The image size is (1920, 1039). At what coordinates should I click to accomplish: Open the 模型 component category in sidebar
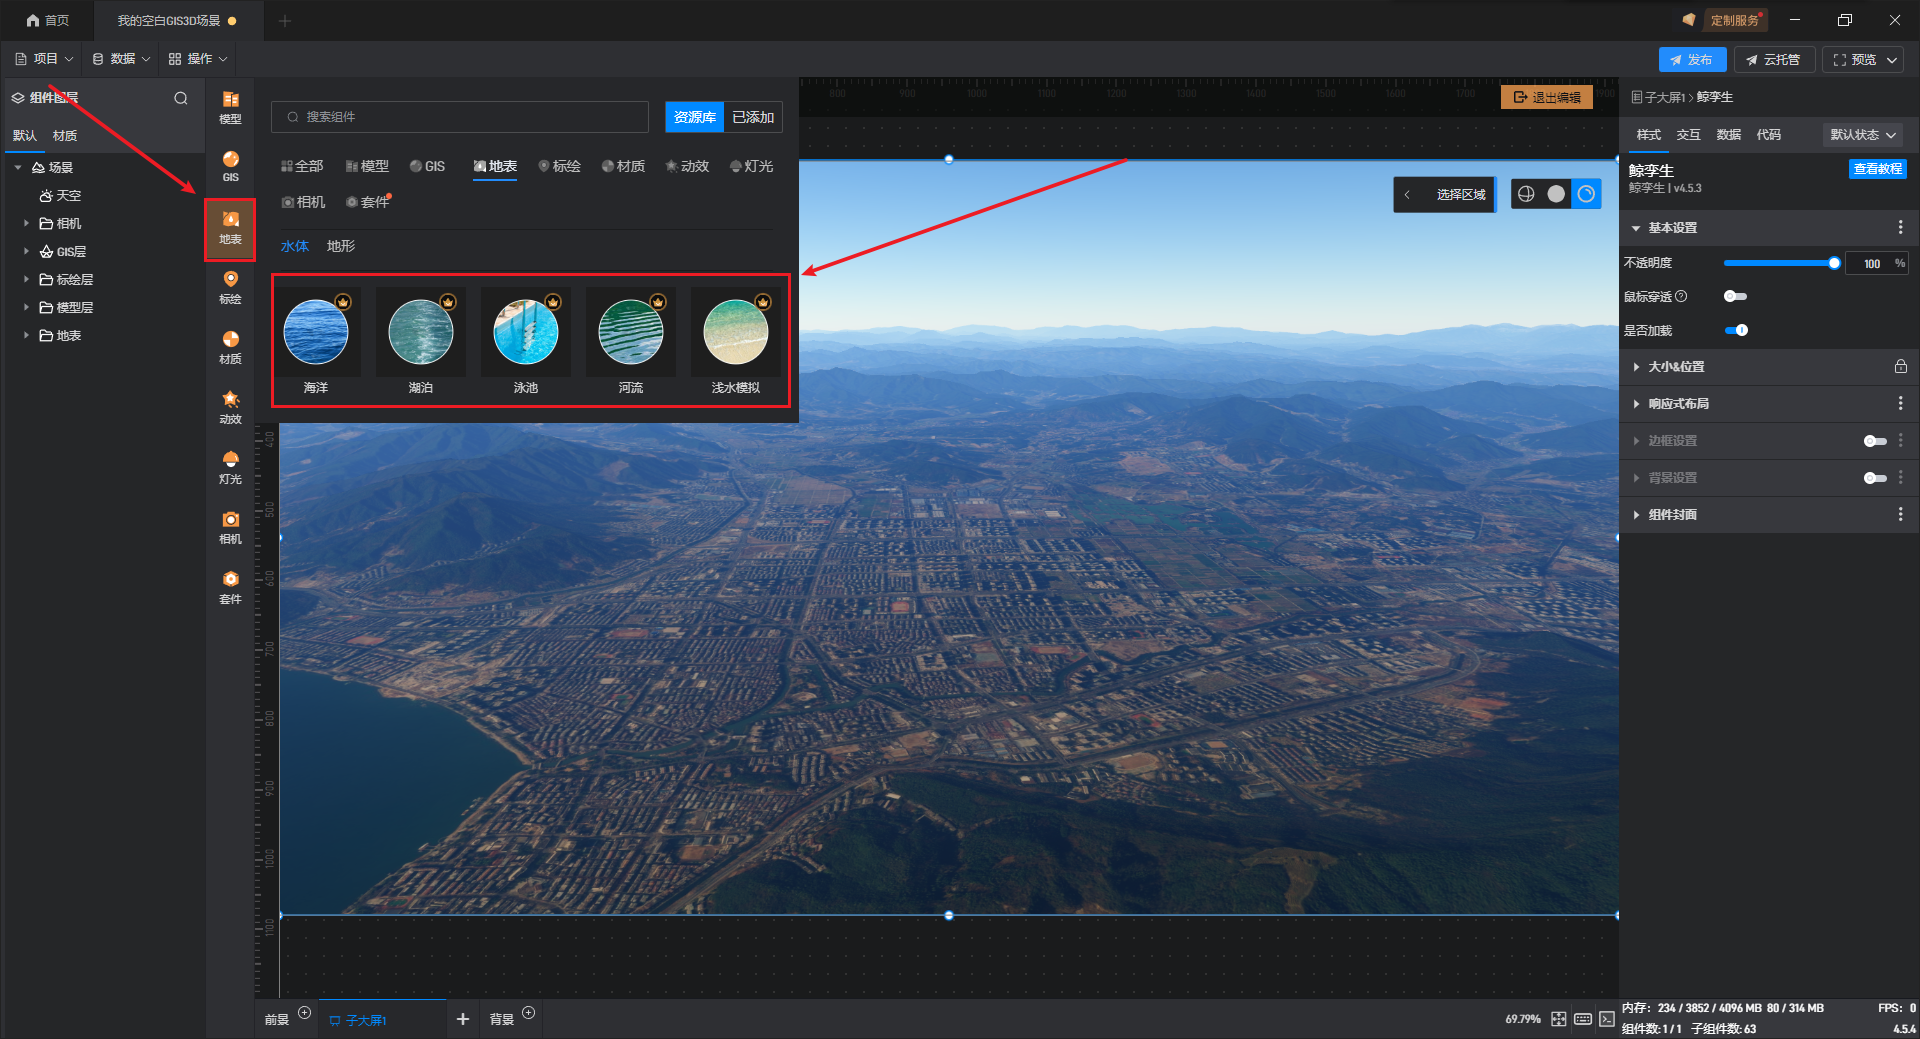pos(230,107)
